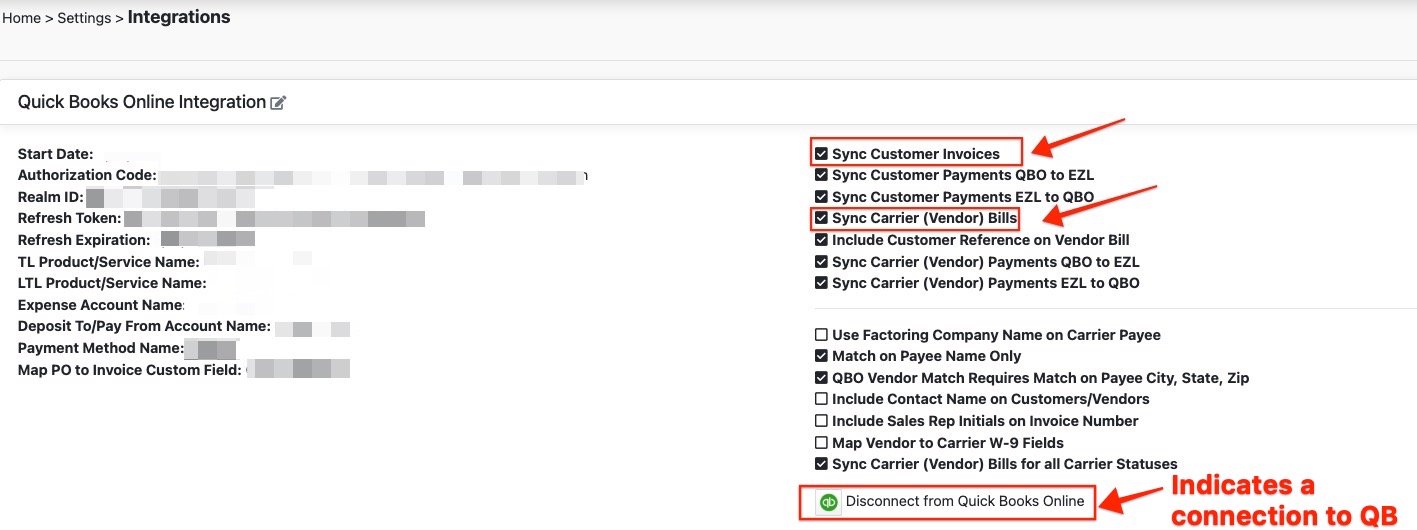Screen dimensions: 1417x530
Task: Click the LTL Product/Service Name label
Action: pos(113,283)
